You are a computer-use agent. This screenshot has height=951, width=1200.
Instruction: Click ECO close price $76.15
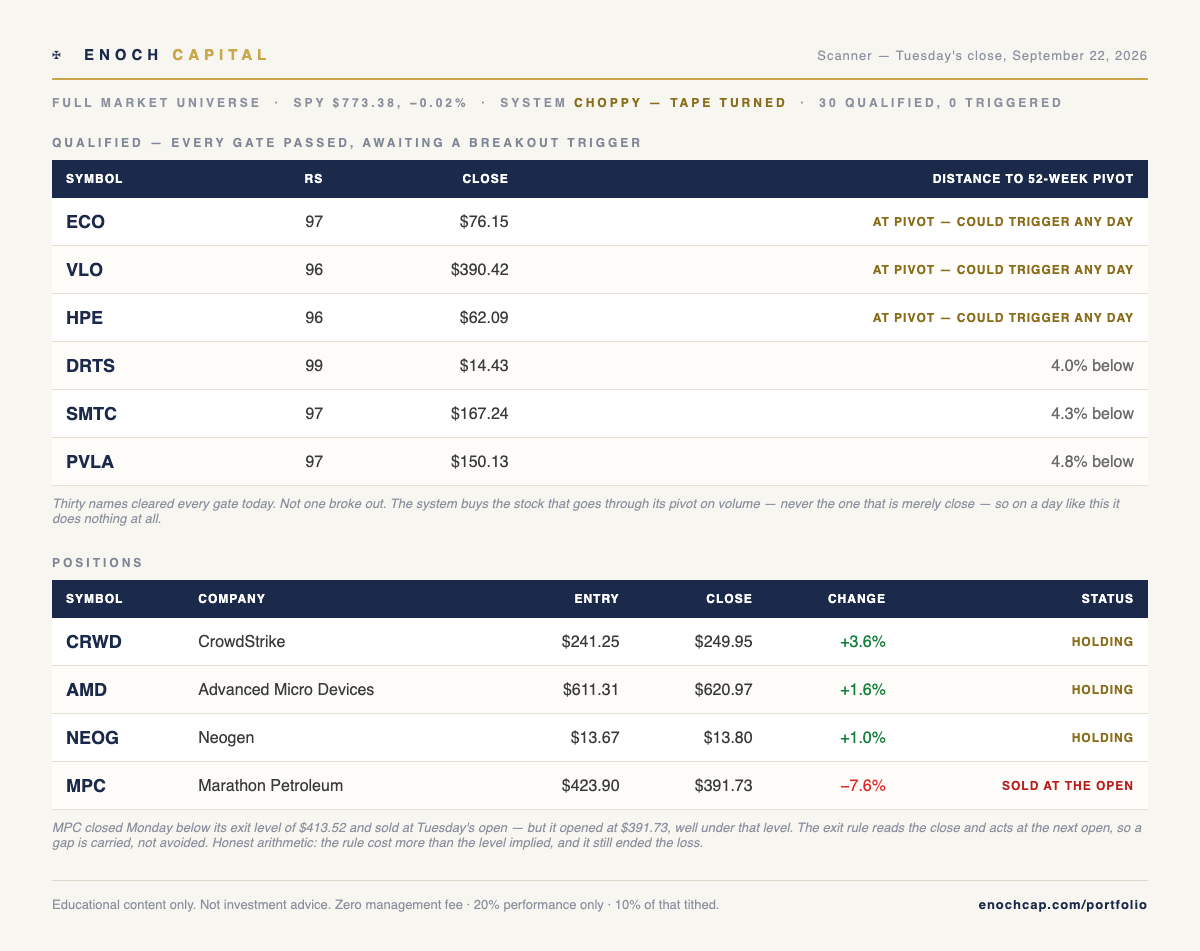point(484,222)
